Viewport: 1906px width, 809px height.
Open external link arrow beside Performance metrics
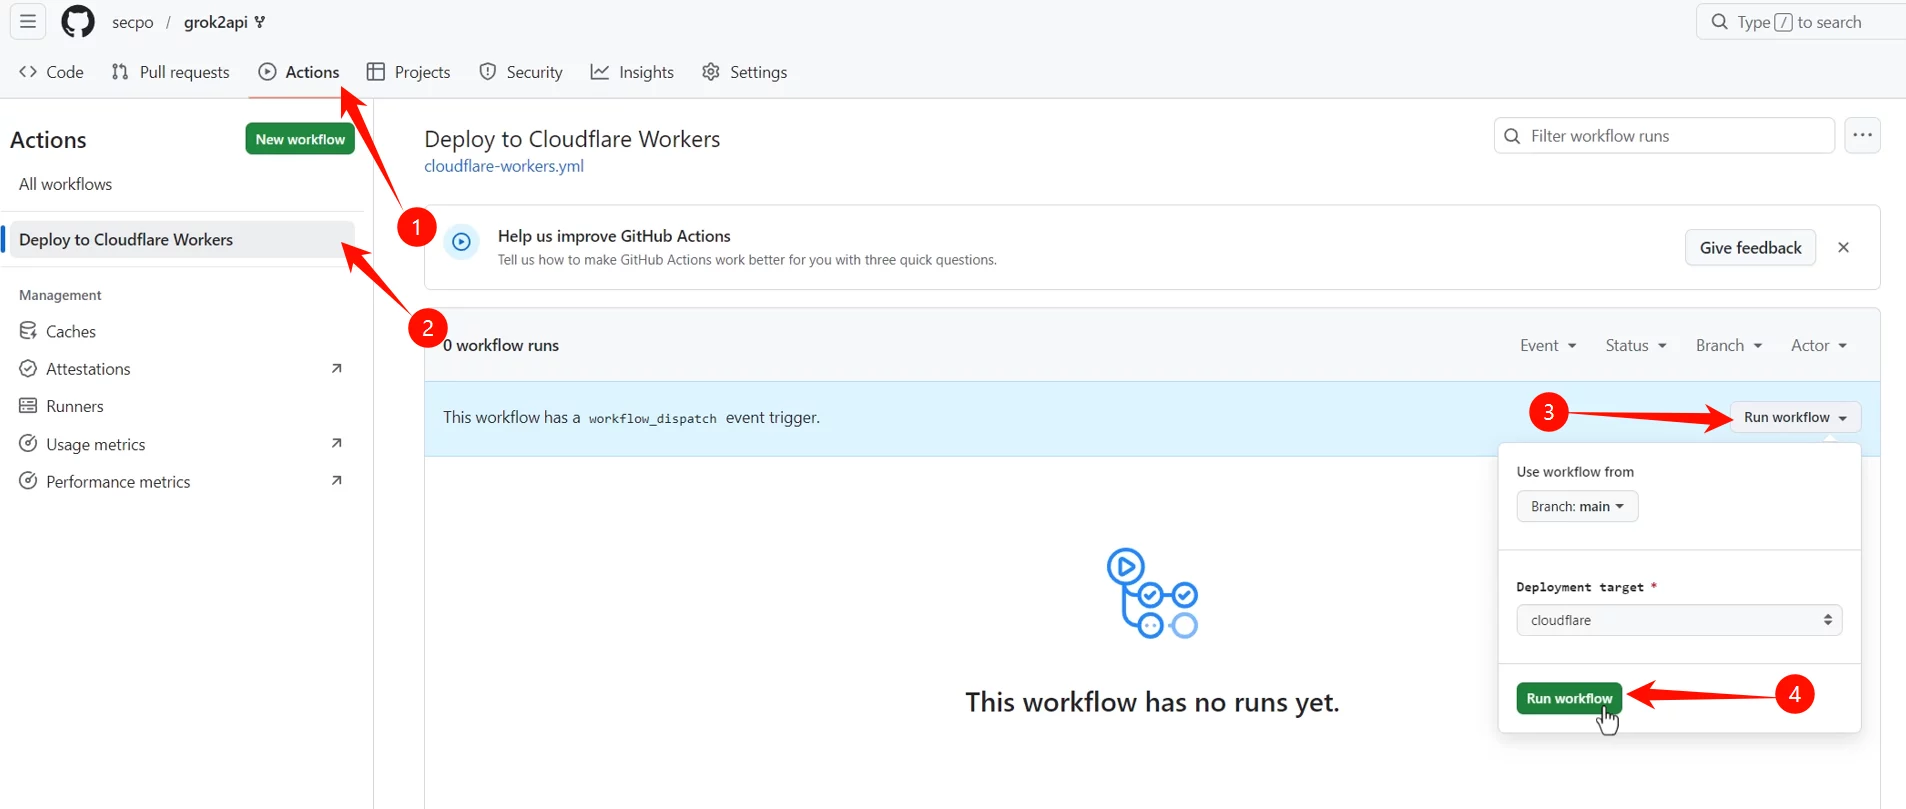coord(337,481)
